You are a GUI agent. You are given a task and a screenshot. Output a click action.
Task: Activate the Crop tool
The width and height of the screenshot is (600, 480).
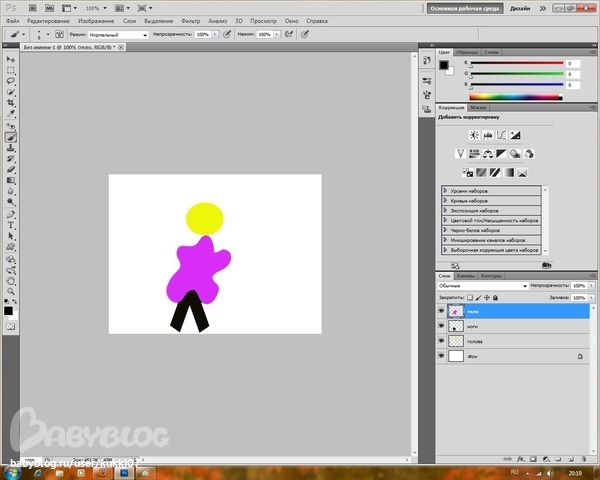click(11, 104)
